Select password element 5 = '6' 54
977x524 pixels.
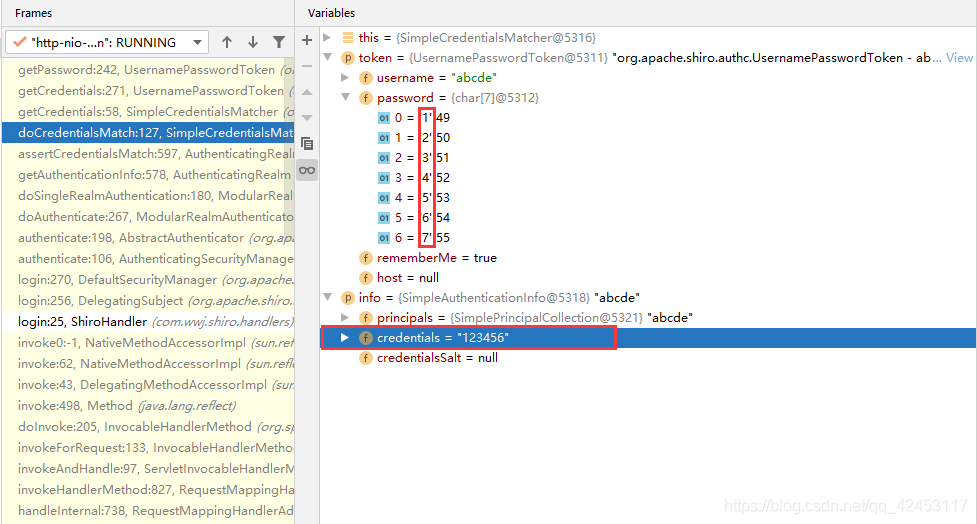648,217
